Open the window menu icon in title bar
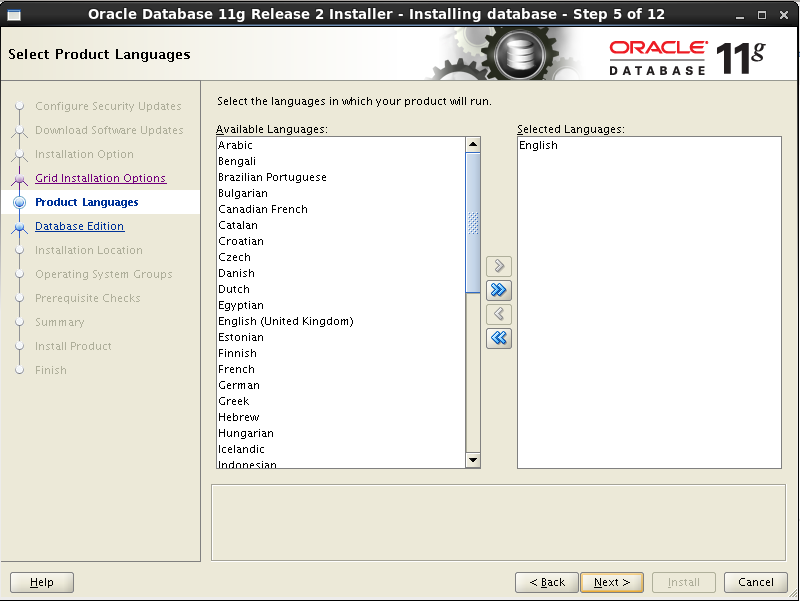 [14, 15]
